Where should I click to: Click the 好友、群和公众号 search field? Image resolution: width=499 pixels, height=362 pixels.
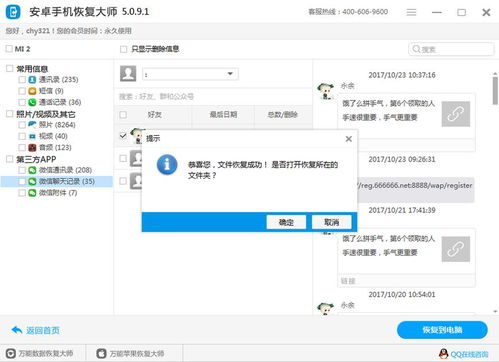[x=213, y=97]
